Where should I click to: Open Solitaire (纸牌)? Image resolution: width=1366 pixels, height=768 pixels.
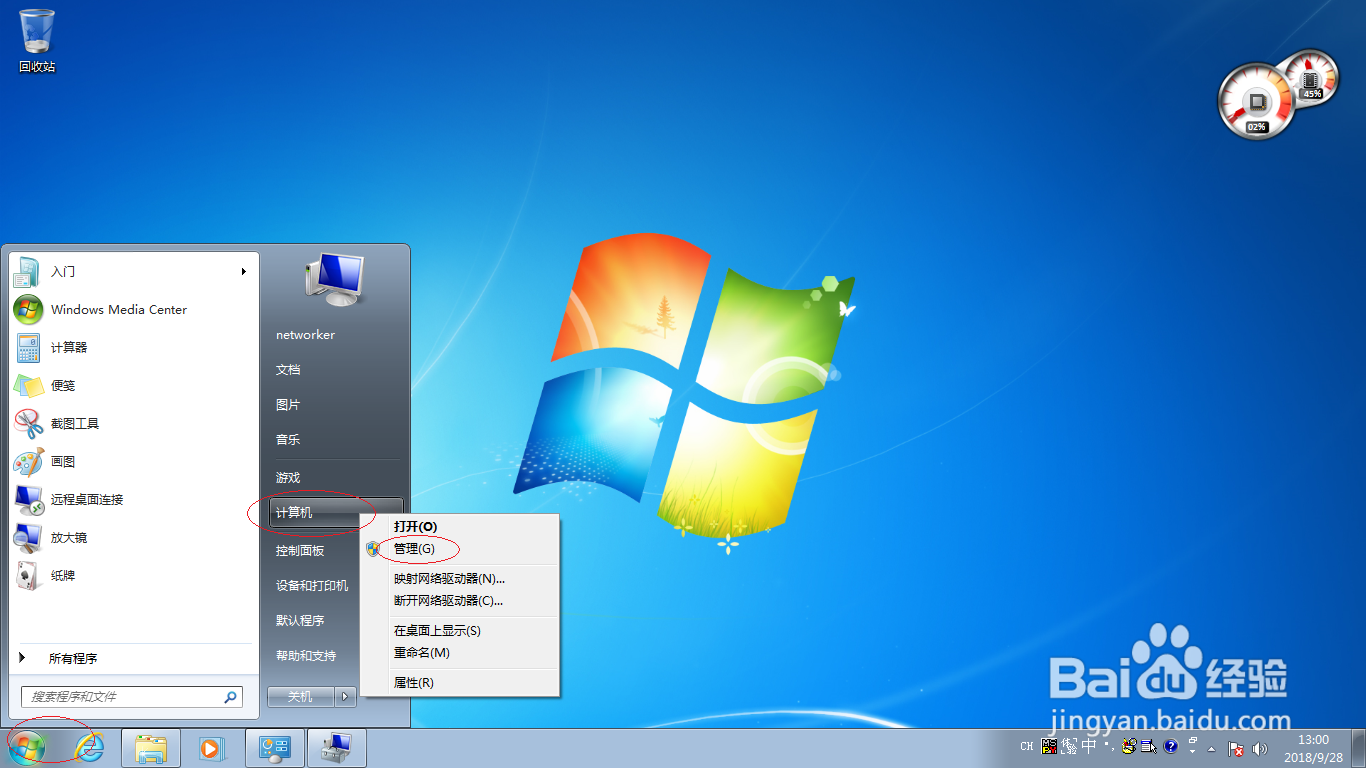click(x=135, y=576)
